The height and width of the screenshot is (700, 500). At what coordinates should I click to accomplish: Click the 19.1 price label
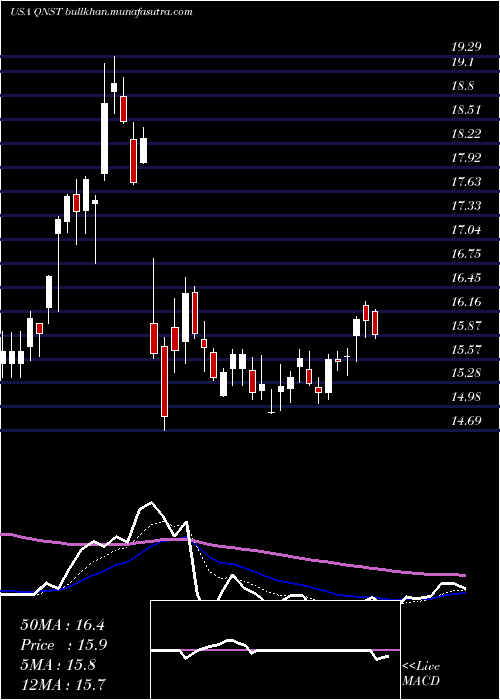[462, 62]
